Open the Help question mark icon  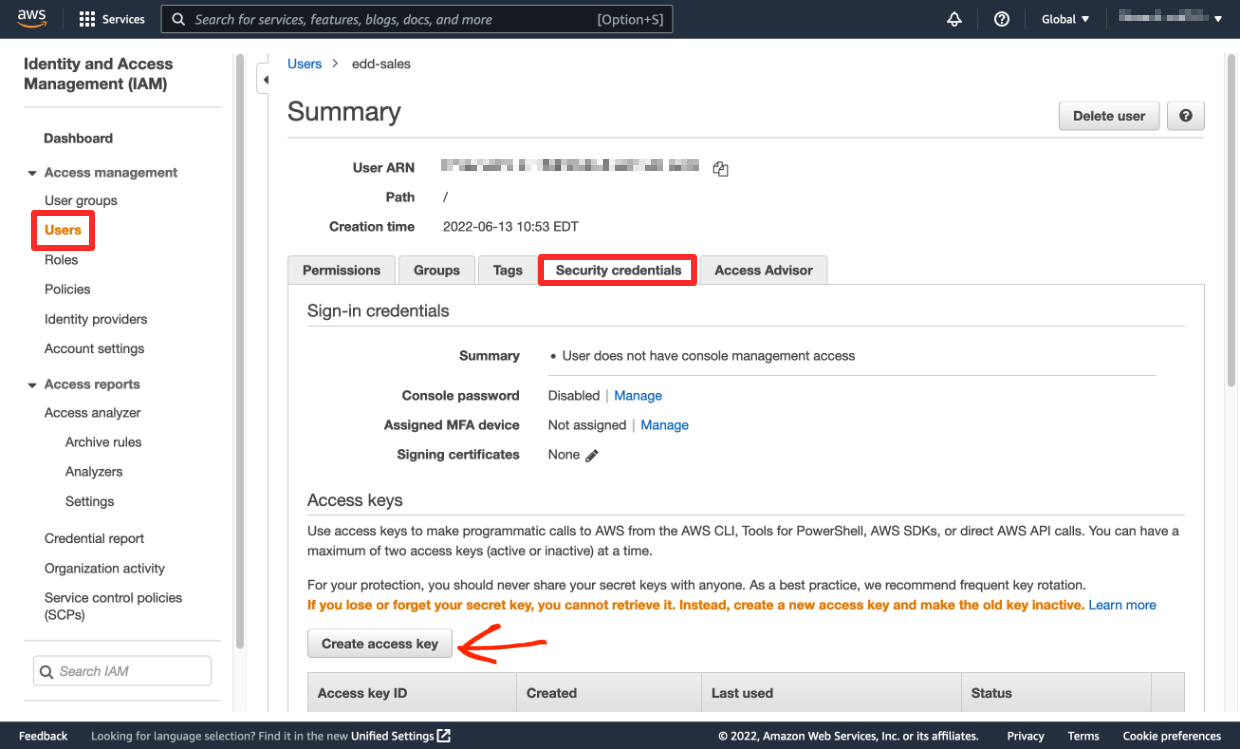1002,18
